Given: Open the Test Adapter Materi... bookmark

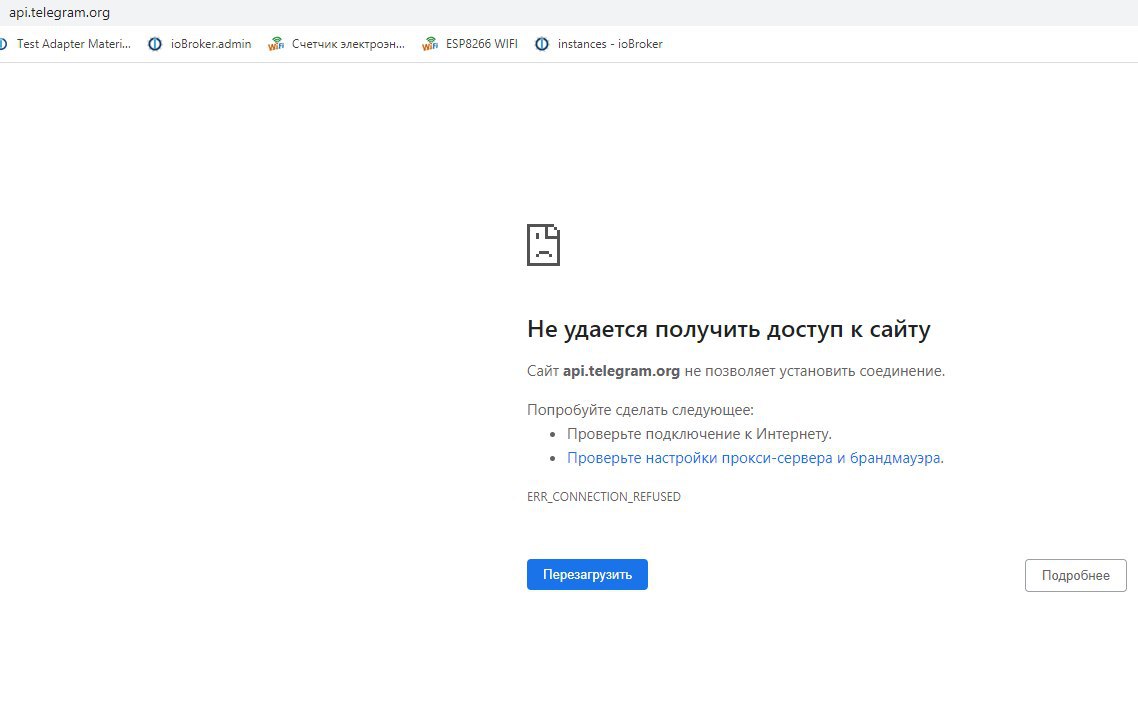Looking at the screenshot, I should 65,44.
